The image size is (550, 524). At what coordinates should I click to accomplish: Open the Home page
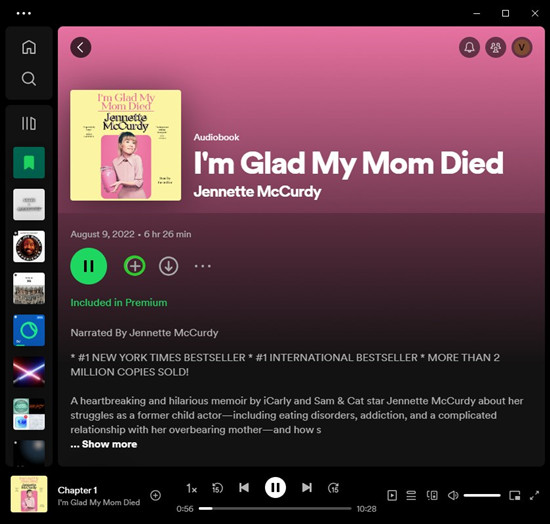(x=29, y=47)
